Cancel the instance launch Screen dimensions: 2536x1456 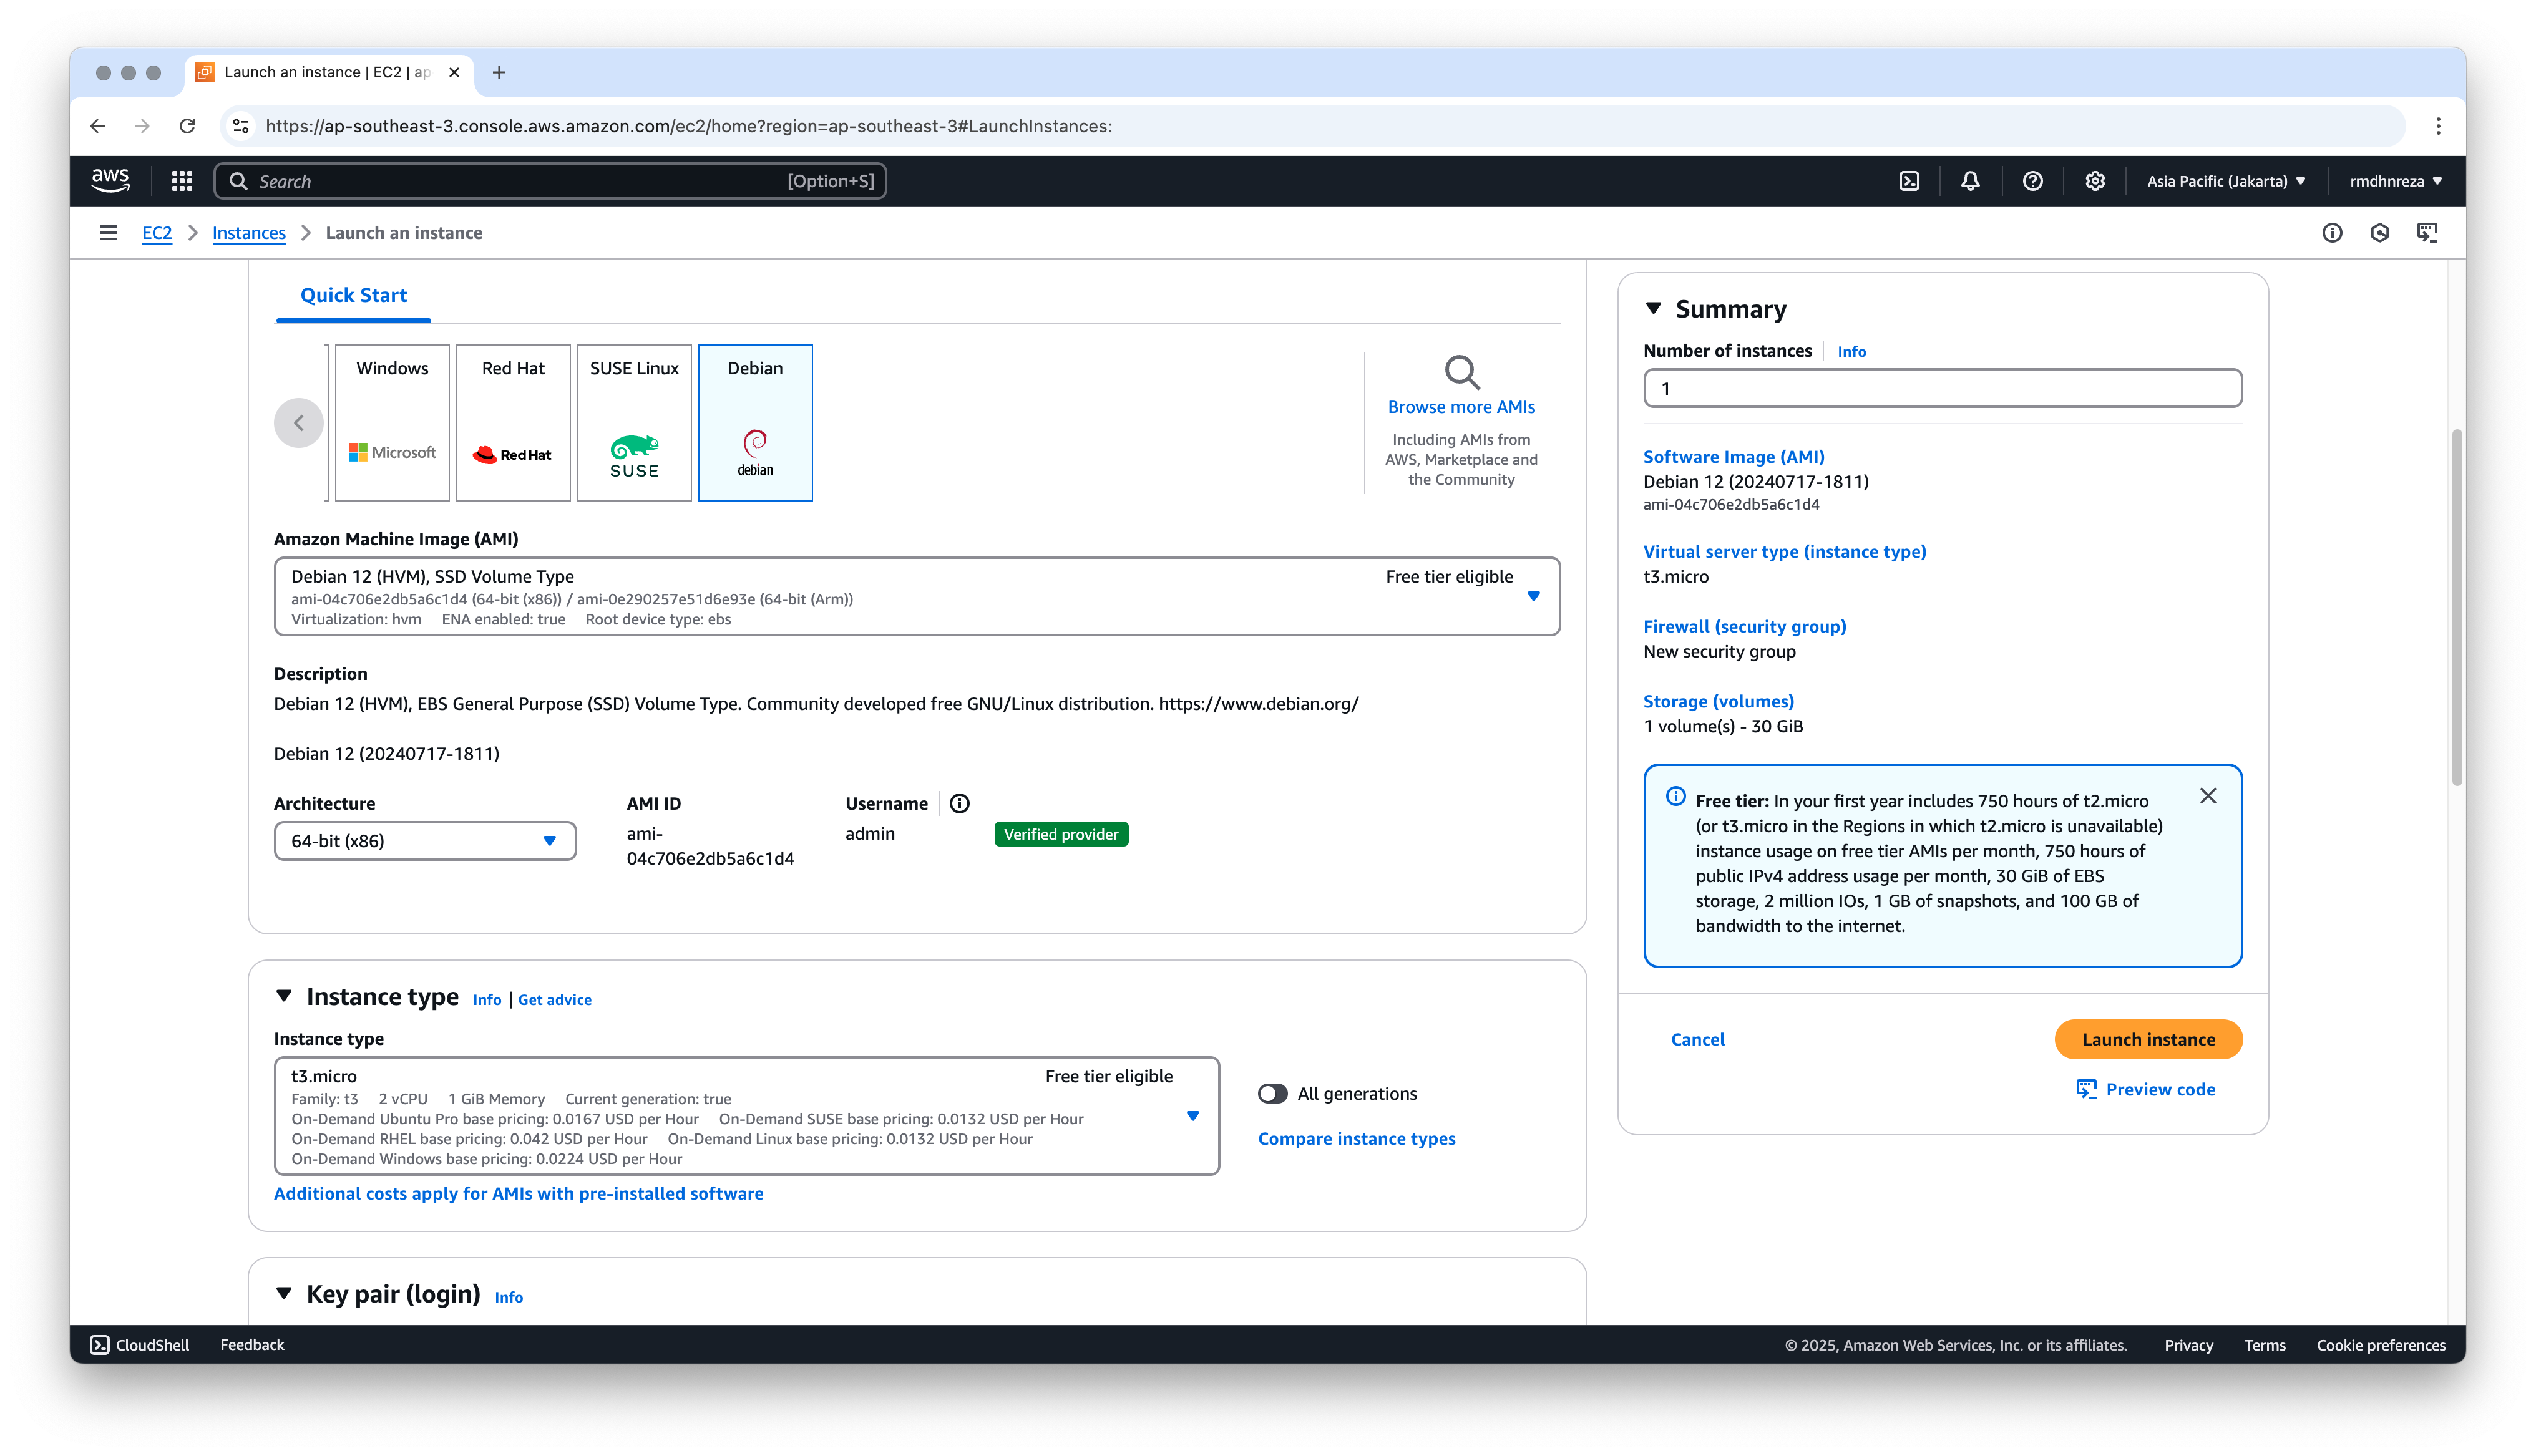(1697, 1039)
